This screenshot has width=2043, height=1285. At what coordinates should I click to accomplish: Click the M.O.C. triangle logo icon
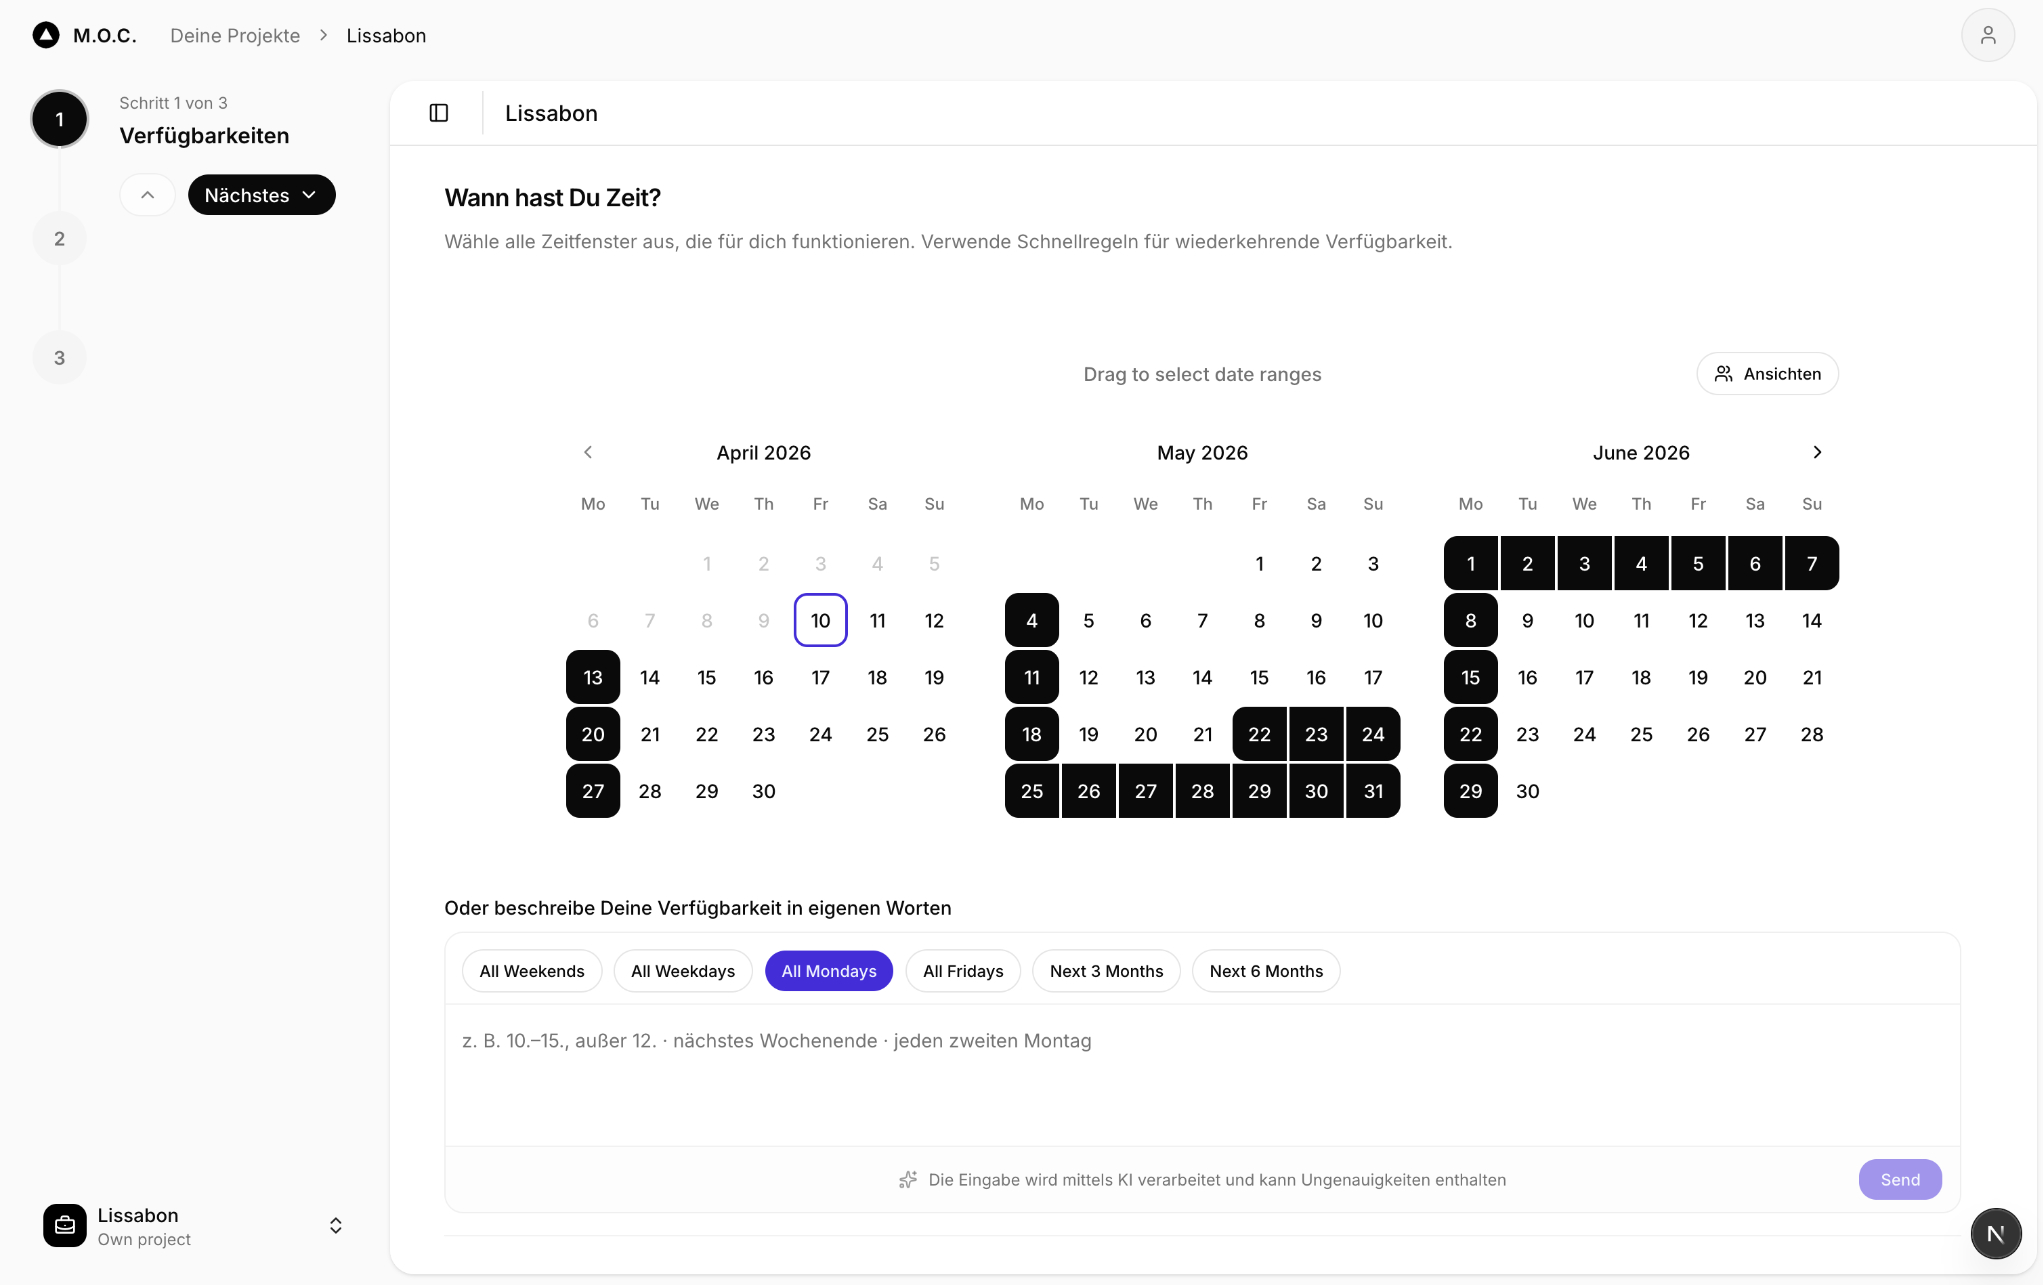click(x=46, y=36)
